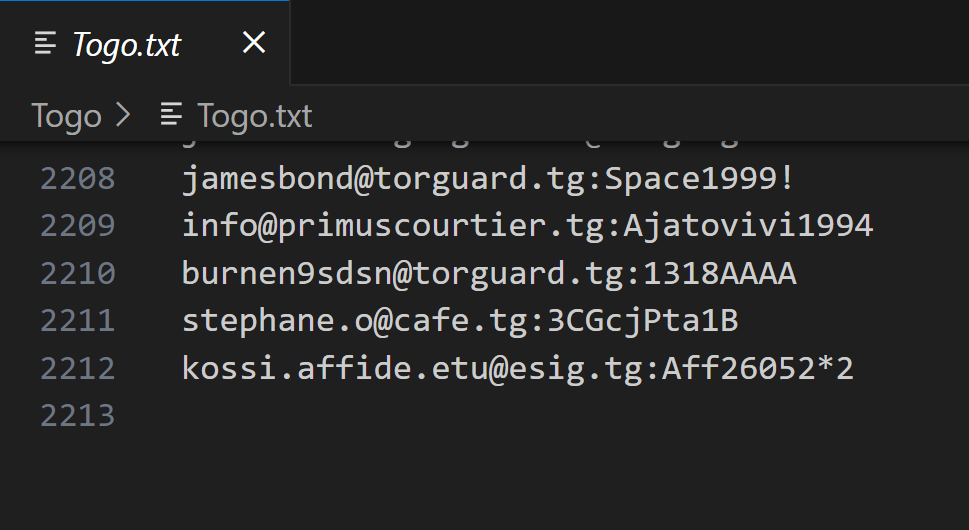The width and height of the screenshot is (969, 530).
Task: Click the text on line 2210
Action: point(488,273)
